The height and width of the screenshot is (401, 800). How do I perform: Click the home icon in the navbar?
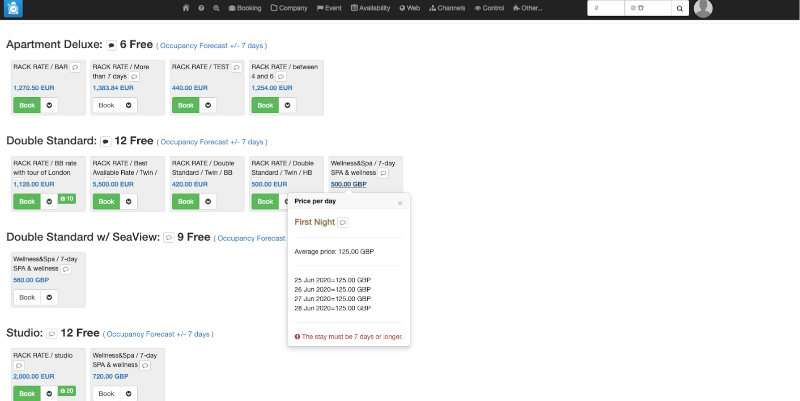click(x=186, y=8)
